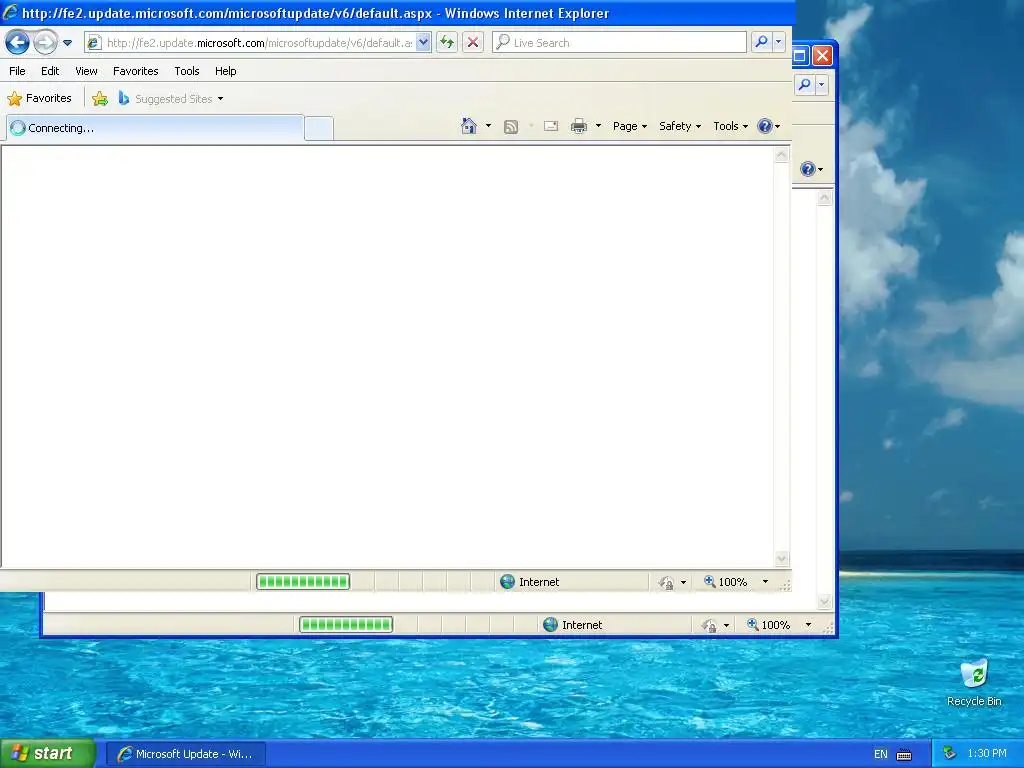1024x768 pixels.
Task: Click the Back navigation arrow button
Action: pos(18,43)
